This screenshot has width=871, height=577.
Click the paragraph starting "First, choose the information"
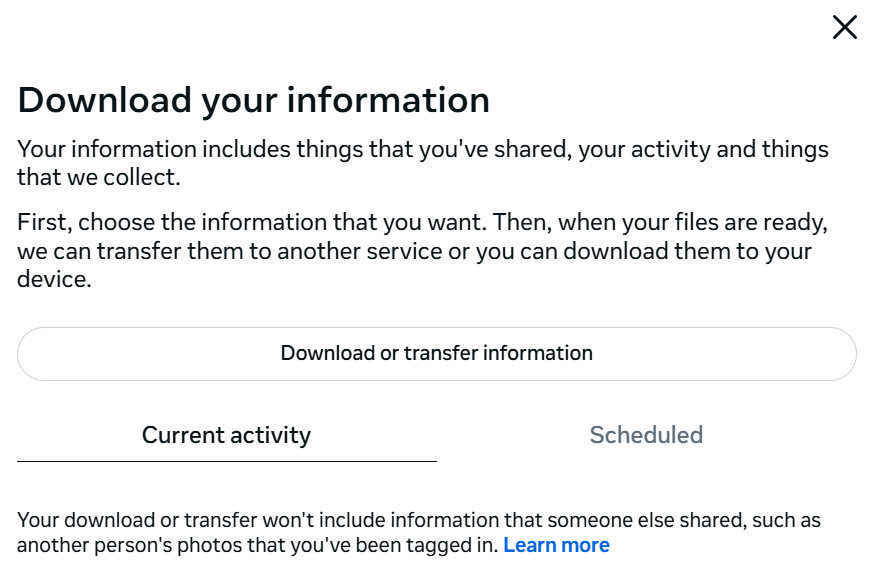423,250
